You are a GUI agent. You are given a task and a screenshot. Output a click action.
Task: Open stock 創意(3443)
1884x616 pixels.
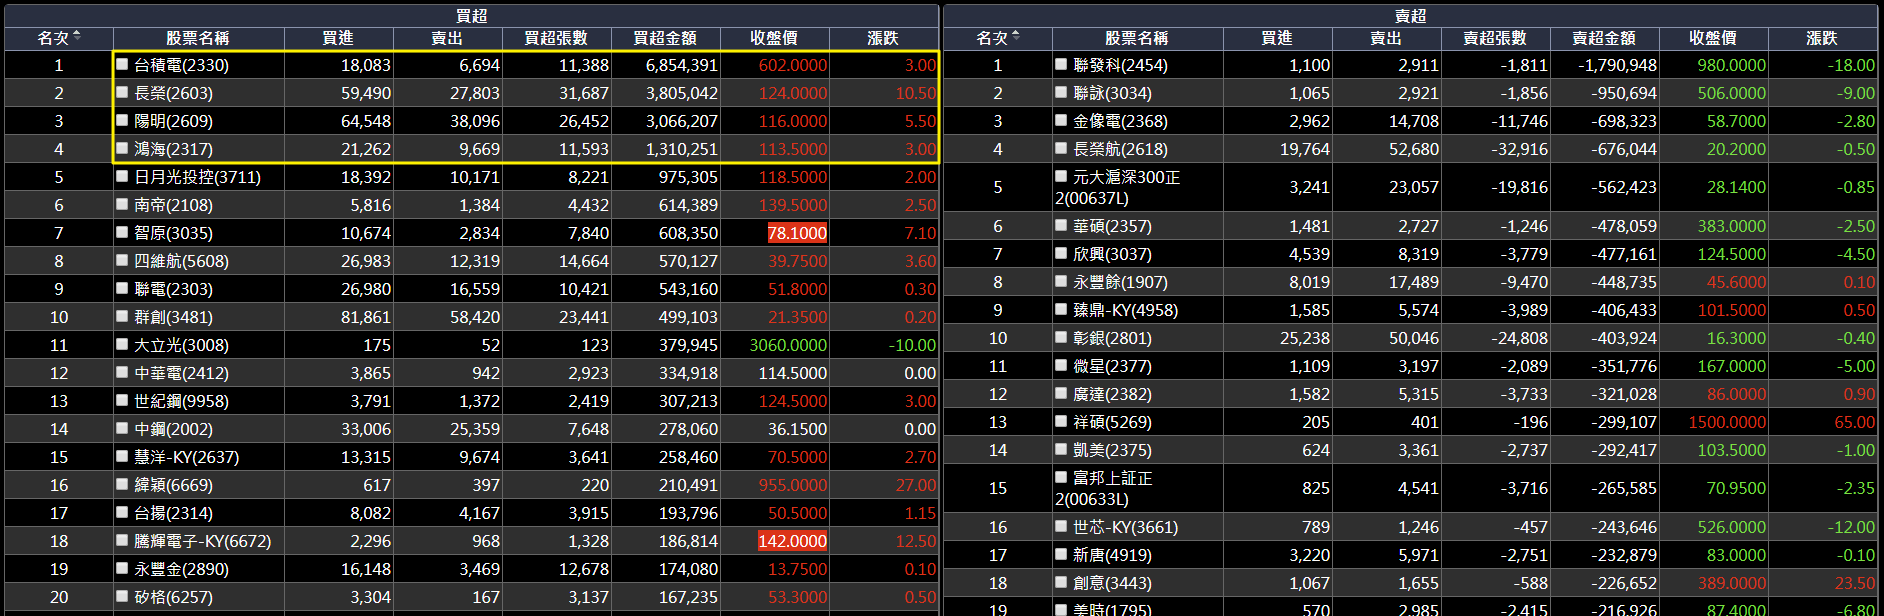click(x=1112, y=583)
